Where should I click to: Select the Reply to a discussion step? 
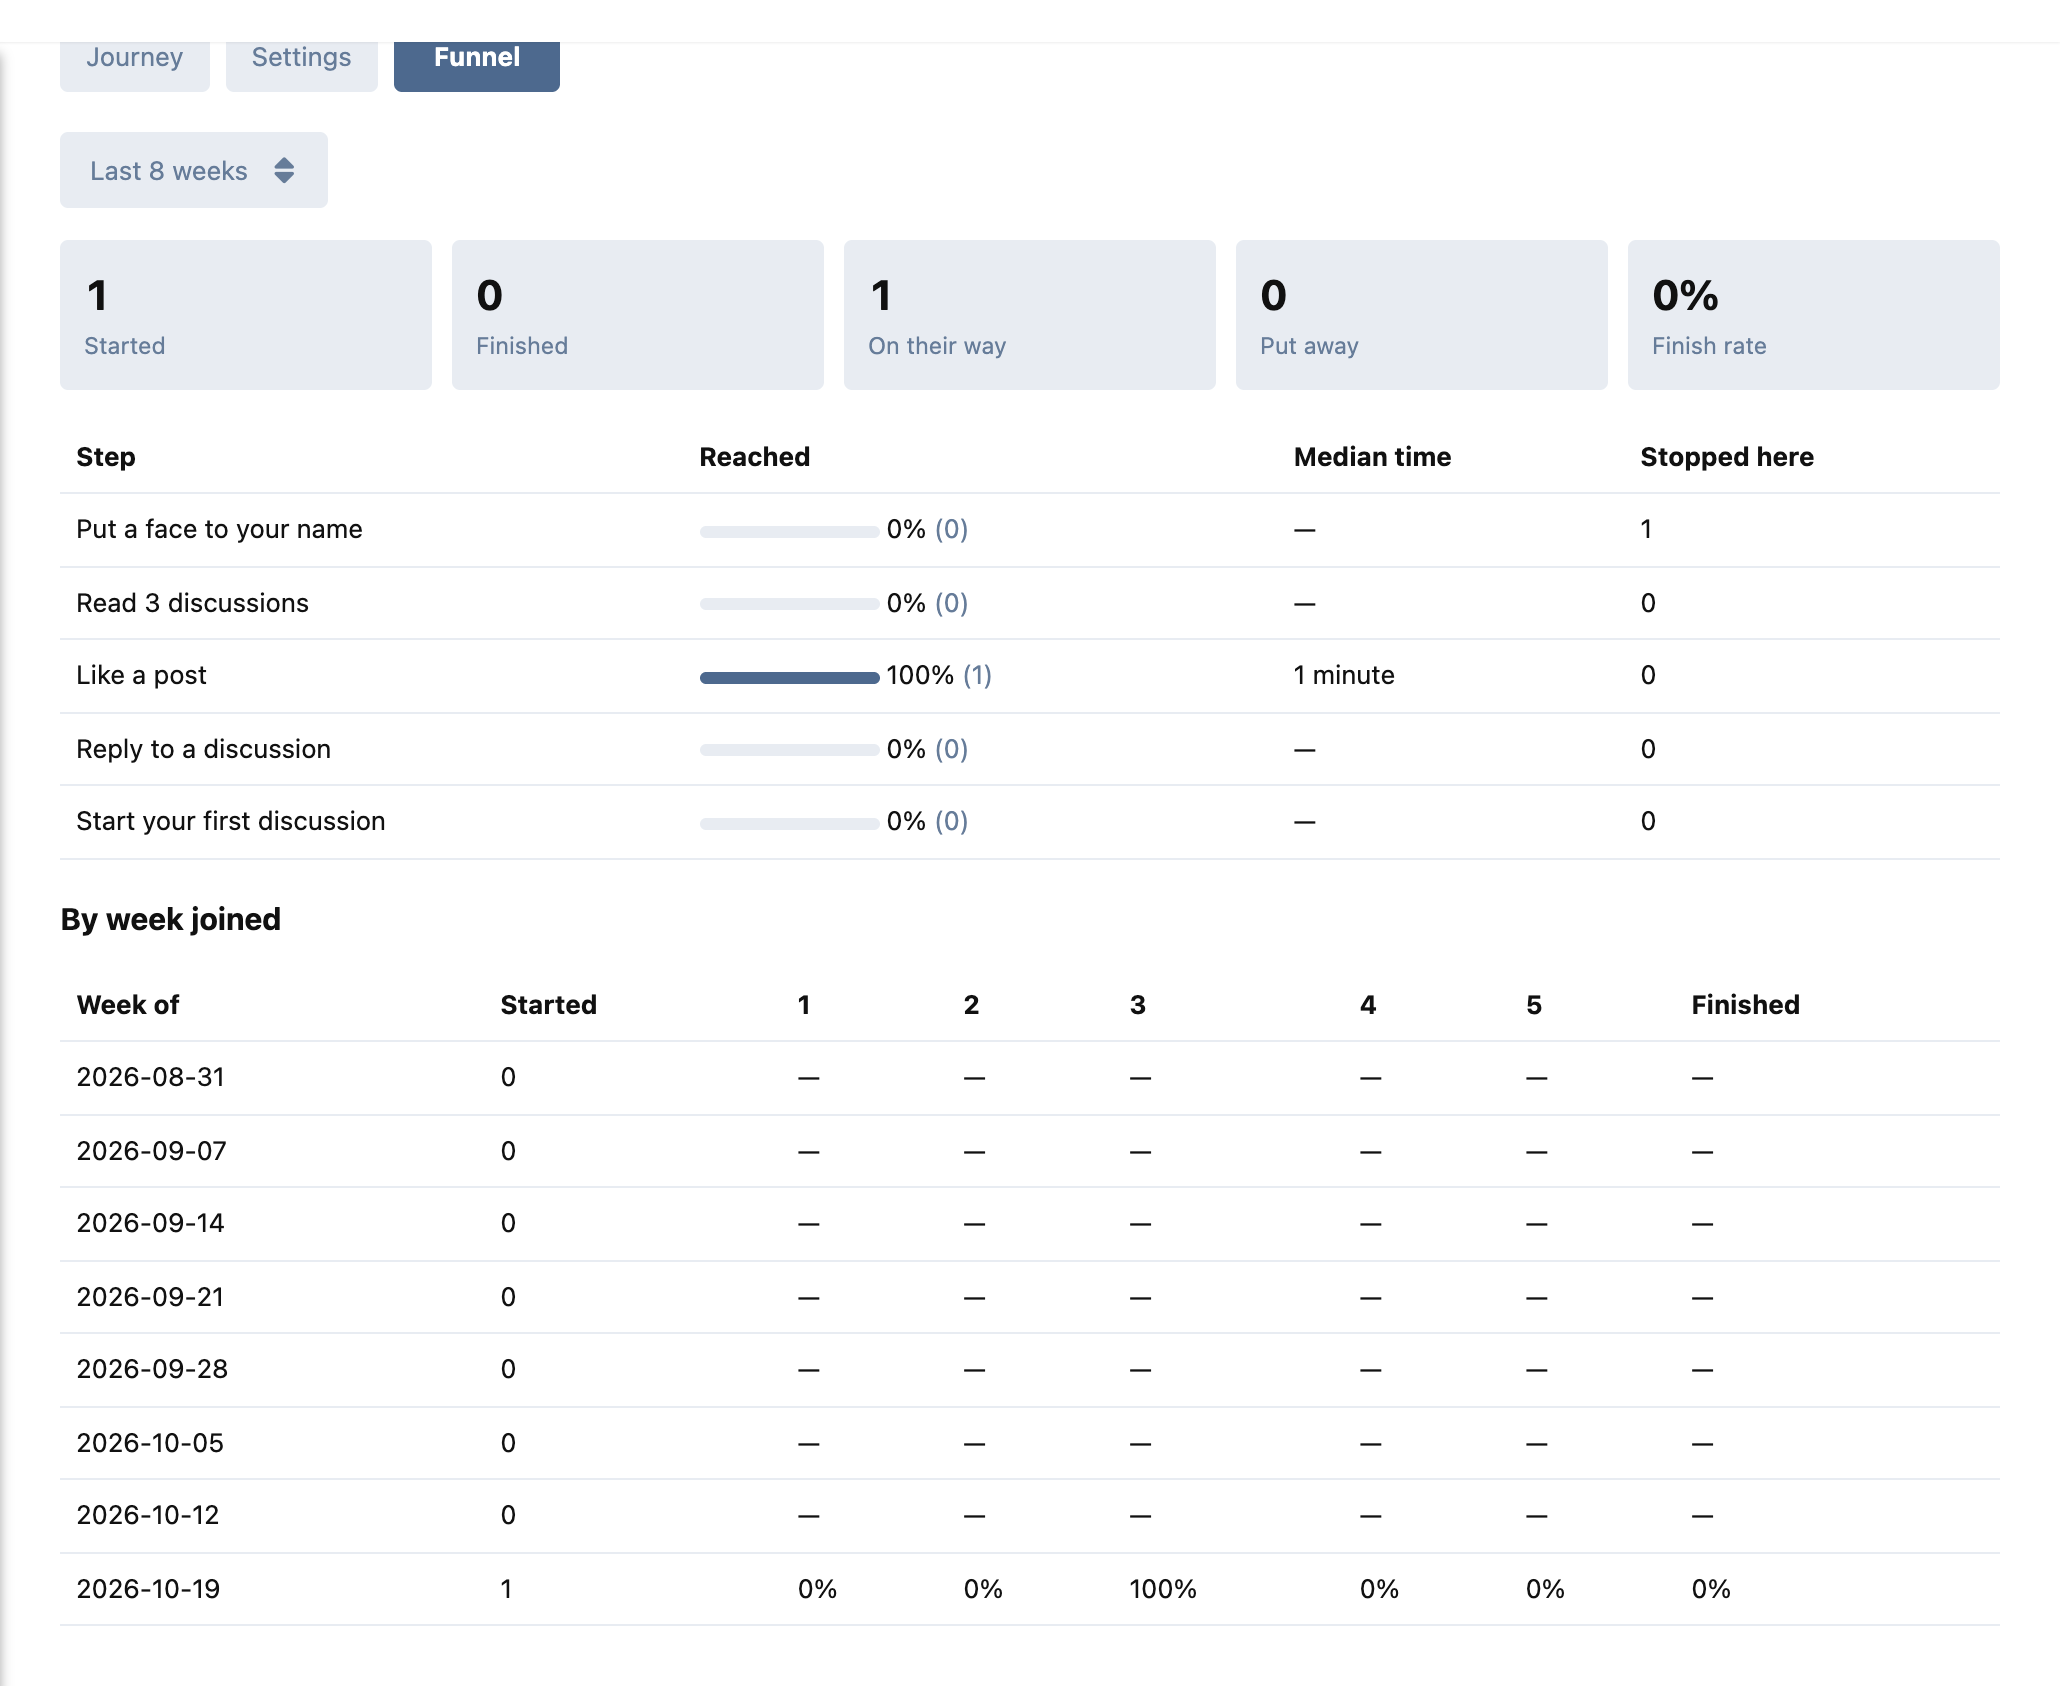click(x=1030, y=749)
